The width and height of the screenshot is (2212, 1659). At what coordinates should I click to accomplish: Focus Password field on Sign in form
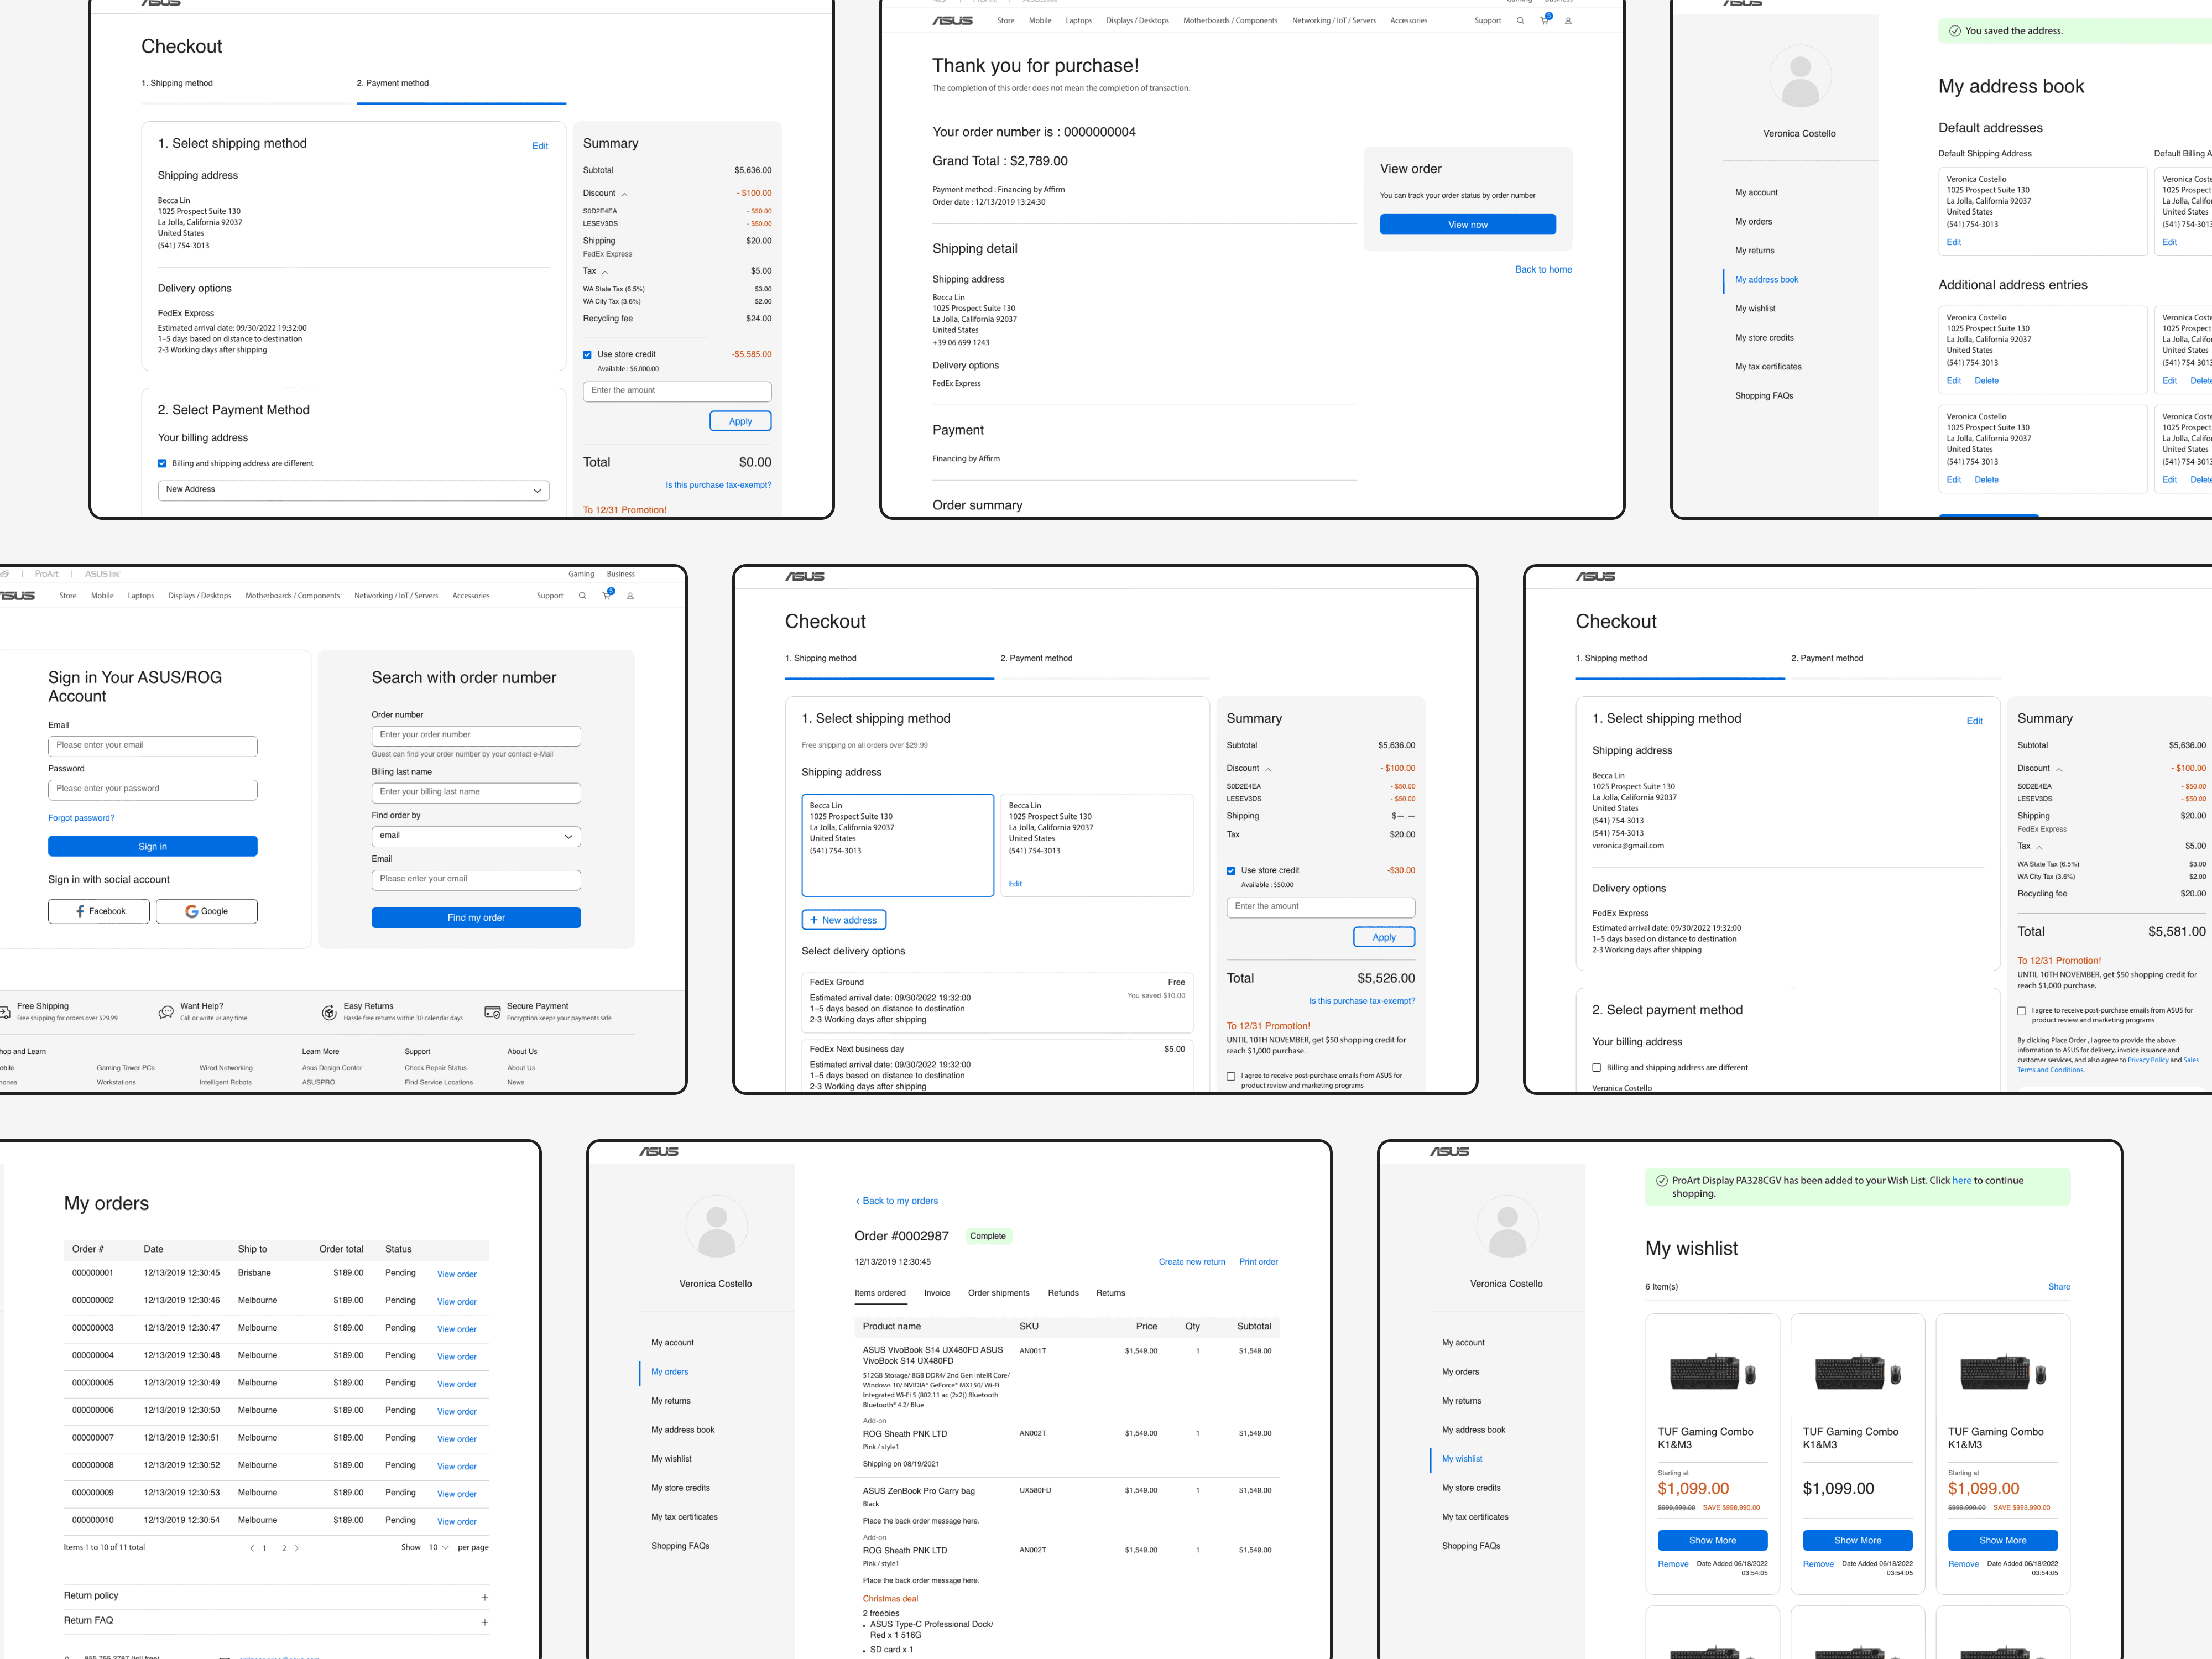(x=153, y=790)
